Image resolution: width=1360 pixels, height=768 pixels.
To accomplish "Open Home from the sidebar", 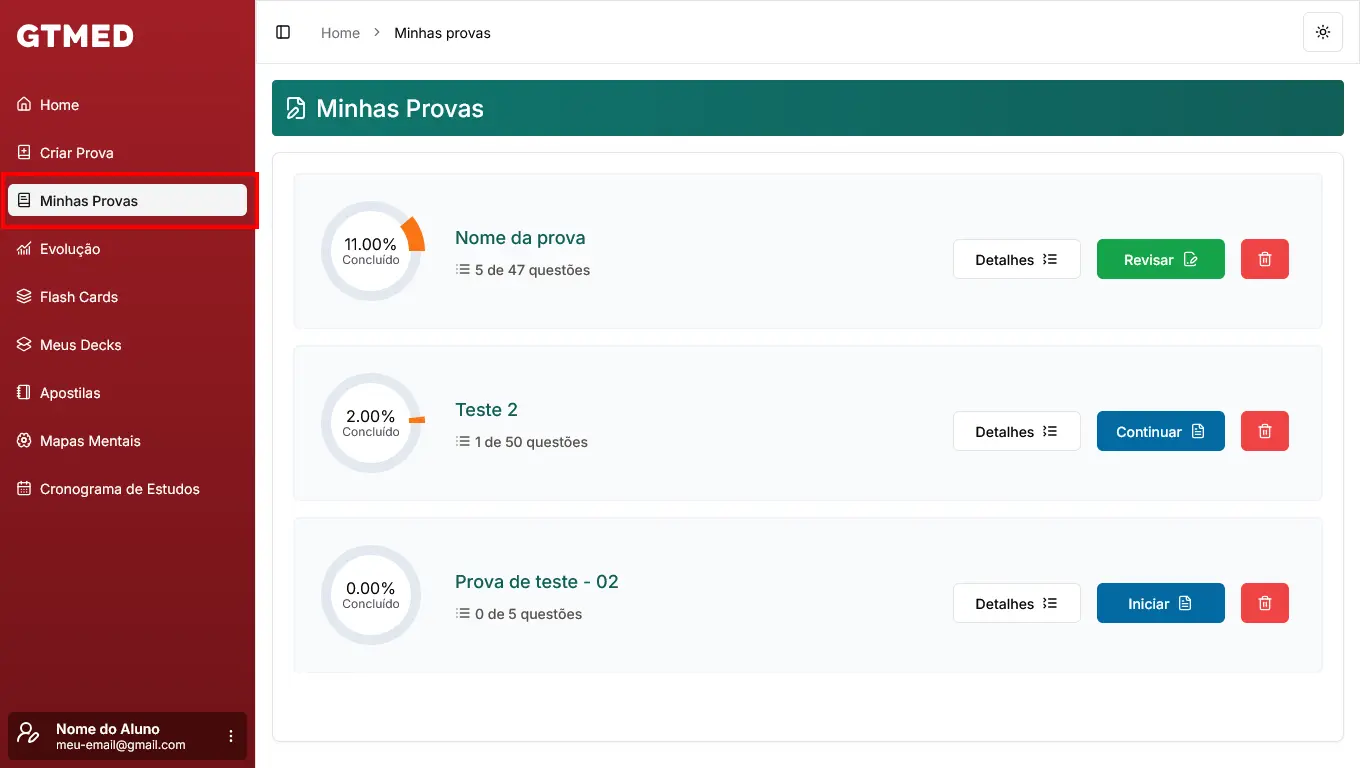I will click(59, 105).
